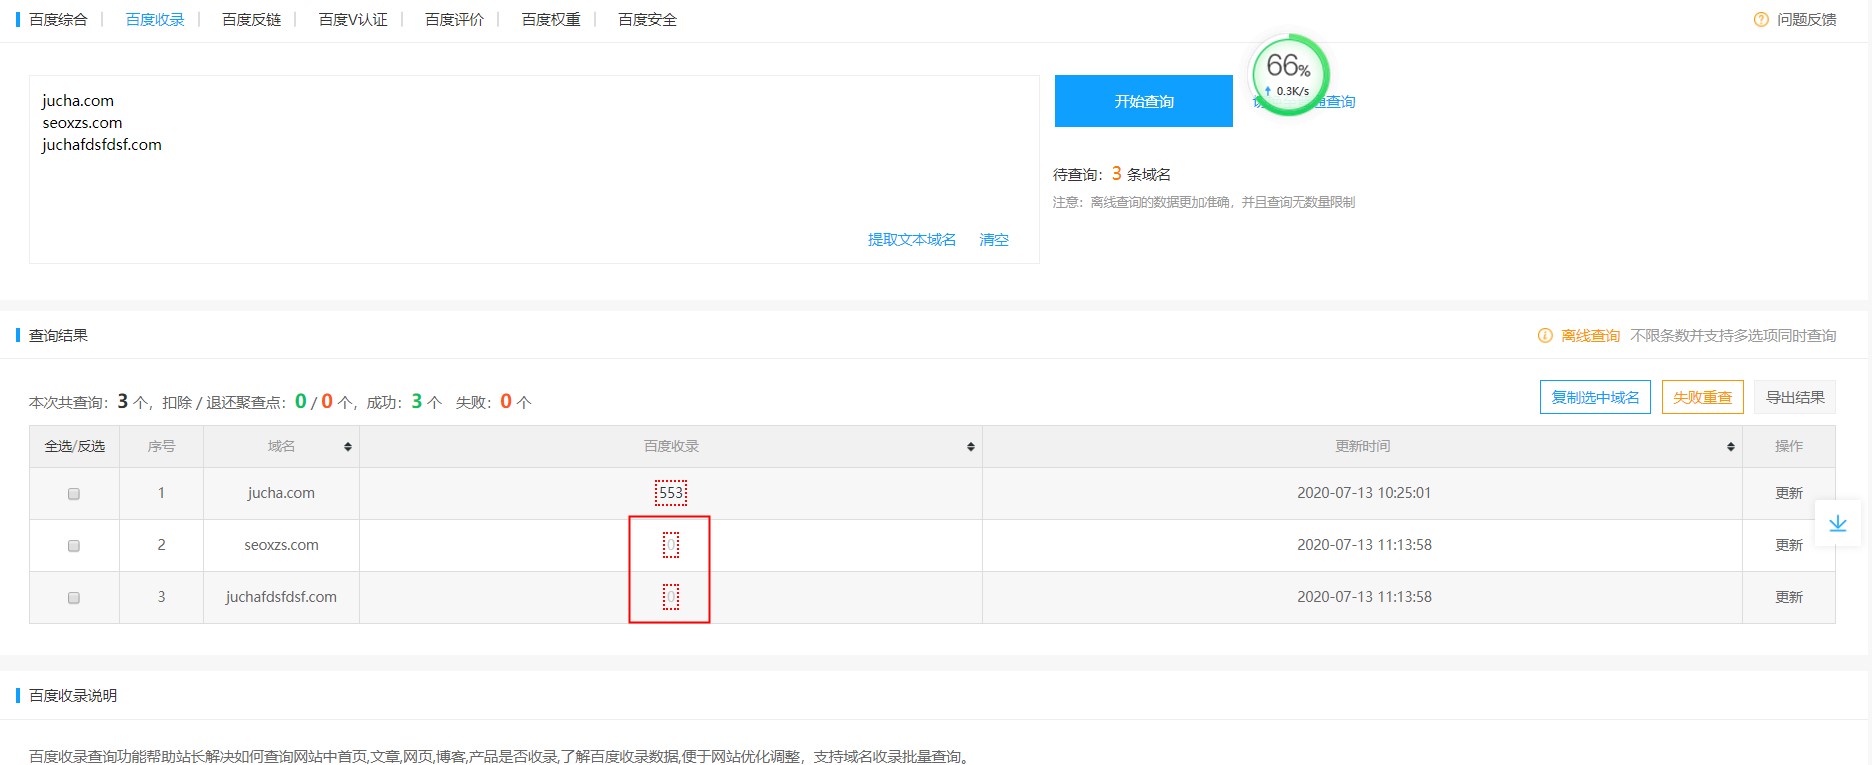Screen dimensions: 1872x765
Task: Sort results by update time column
Action: [1730, 447]
